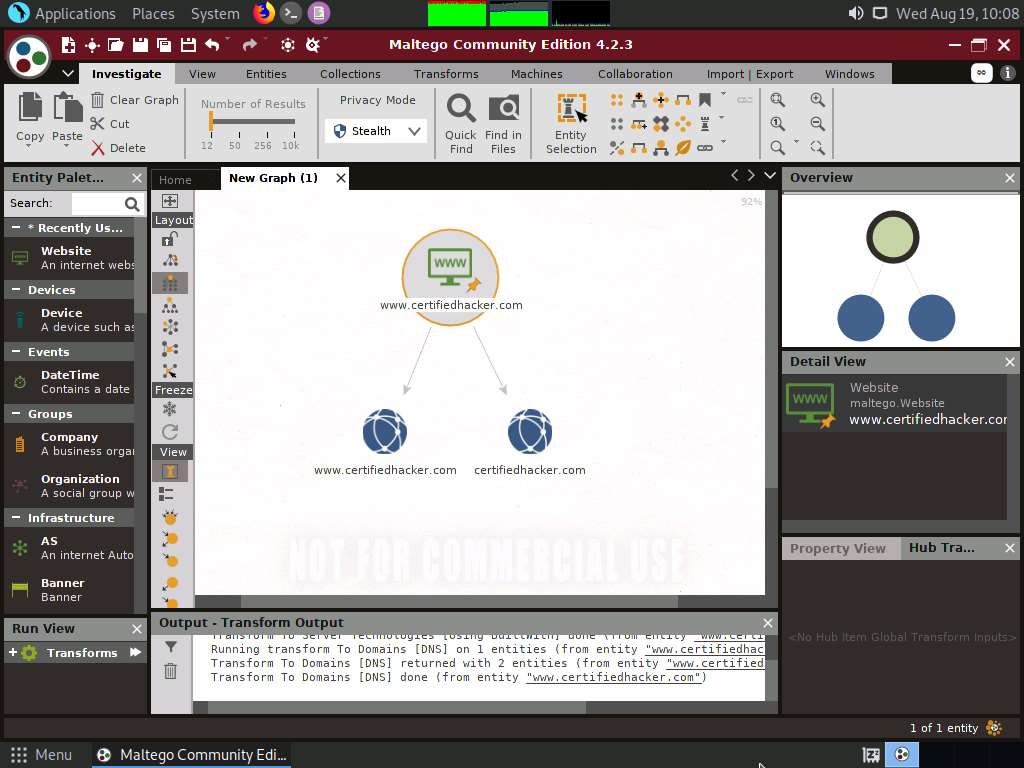Toggle the infinity button at top right

click(x=982, y=72)
